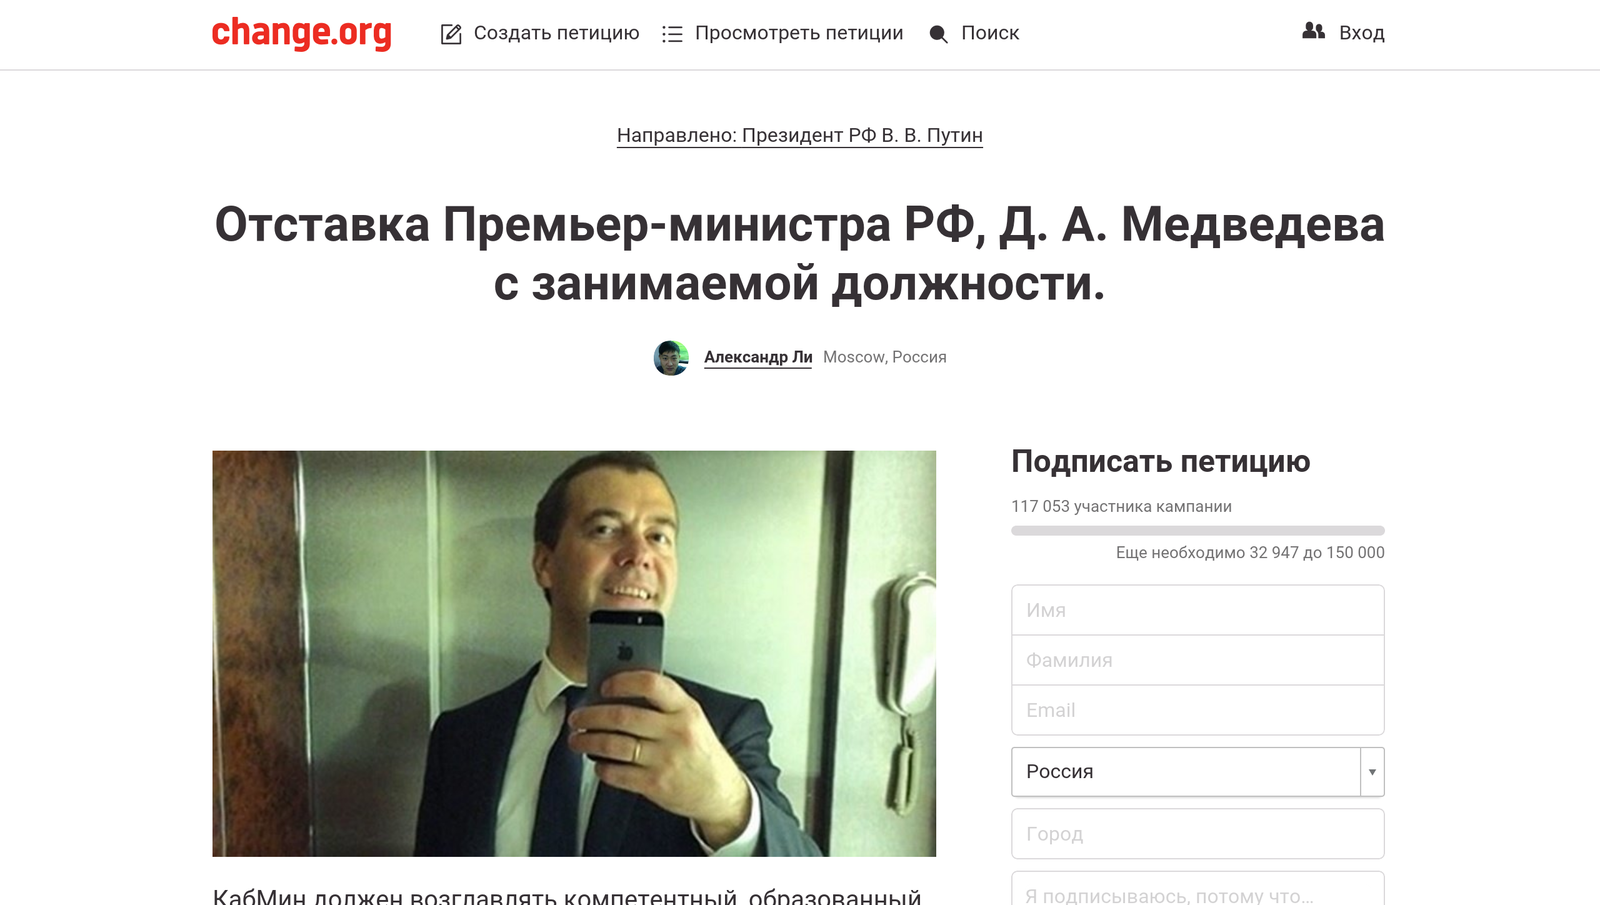Click the magnifying glass search icon
The height and width of the screenshot is (905, 1600).
pyautogui.click(x=938, y=34)
